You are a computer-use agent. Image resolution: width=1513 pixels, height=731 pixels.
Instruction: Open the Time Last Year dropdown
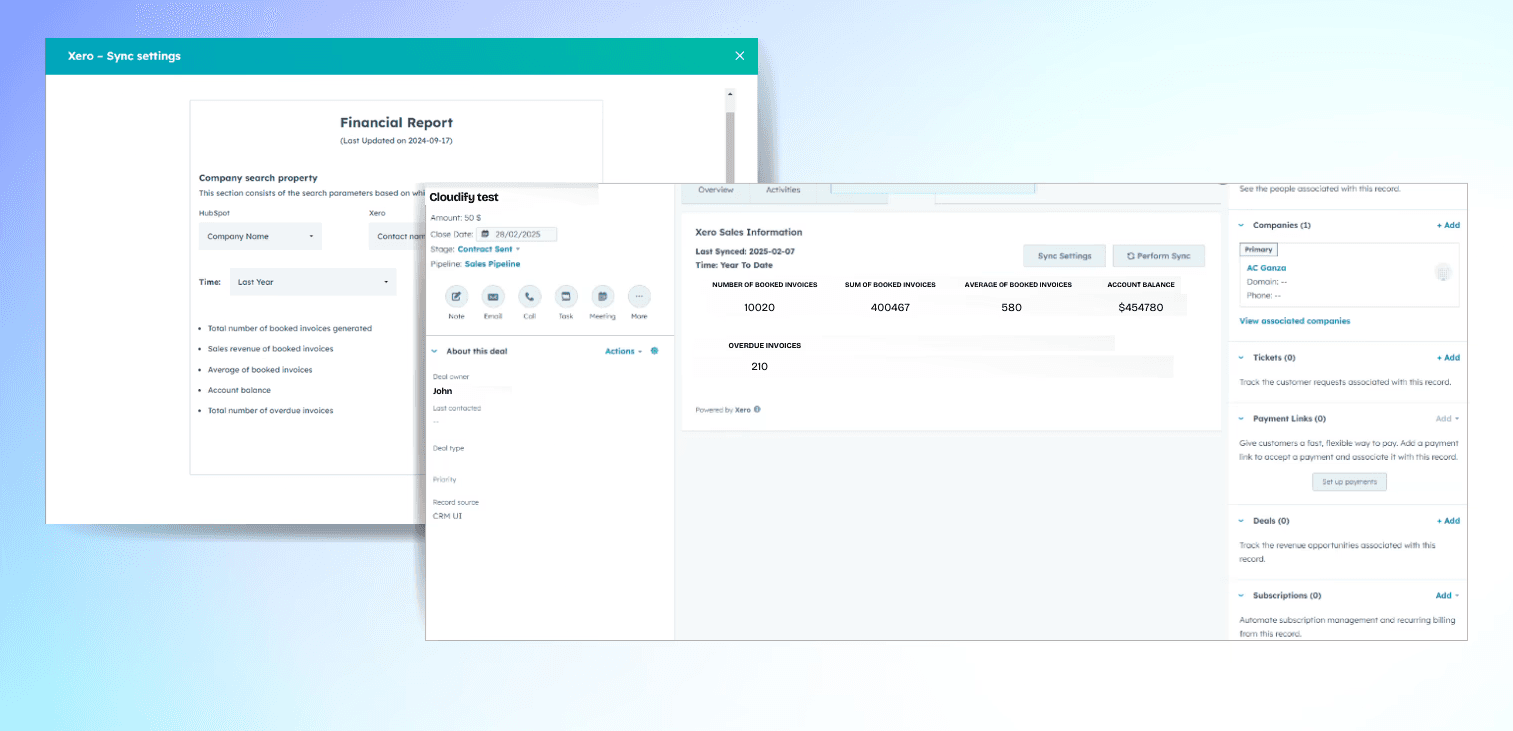313,282
